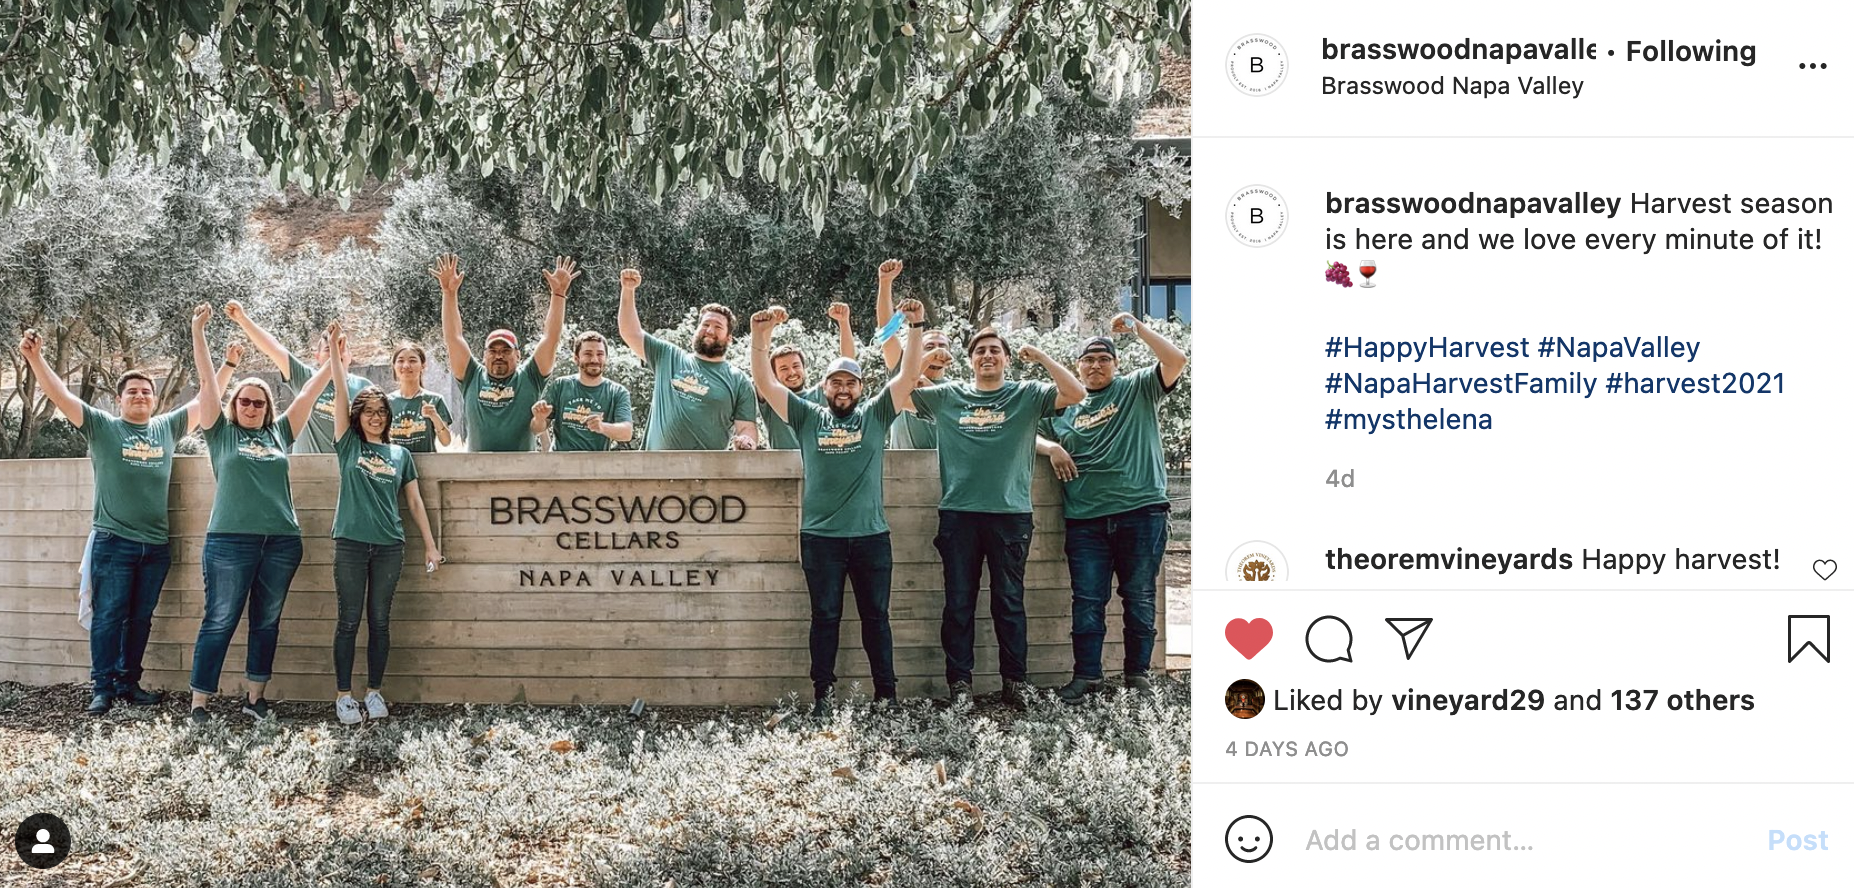Open the #NapaValley hashtag link
Viewport: 1854px width, 888px height.
1618,347
